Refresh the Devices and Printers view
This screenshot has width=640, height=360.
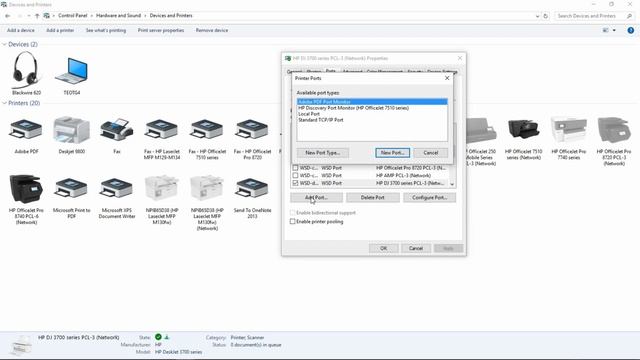[545, 16]
